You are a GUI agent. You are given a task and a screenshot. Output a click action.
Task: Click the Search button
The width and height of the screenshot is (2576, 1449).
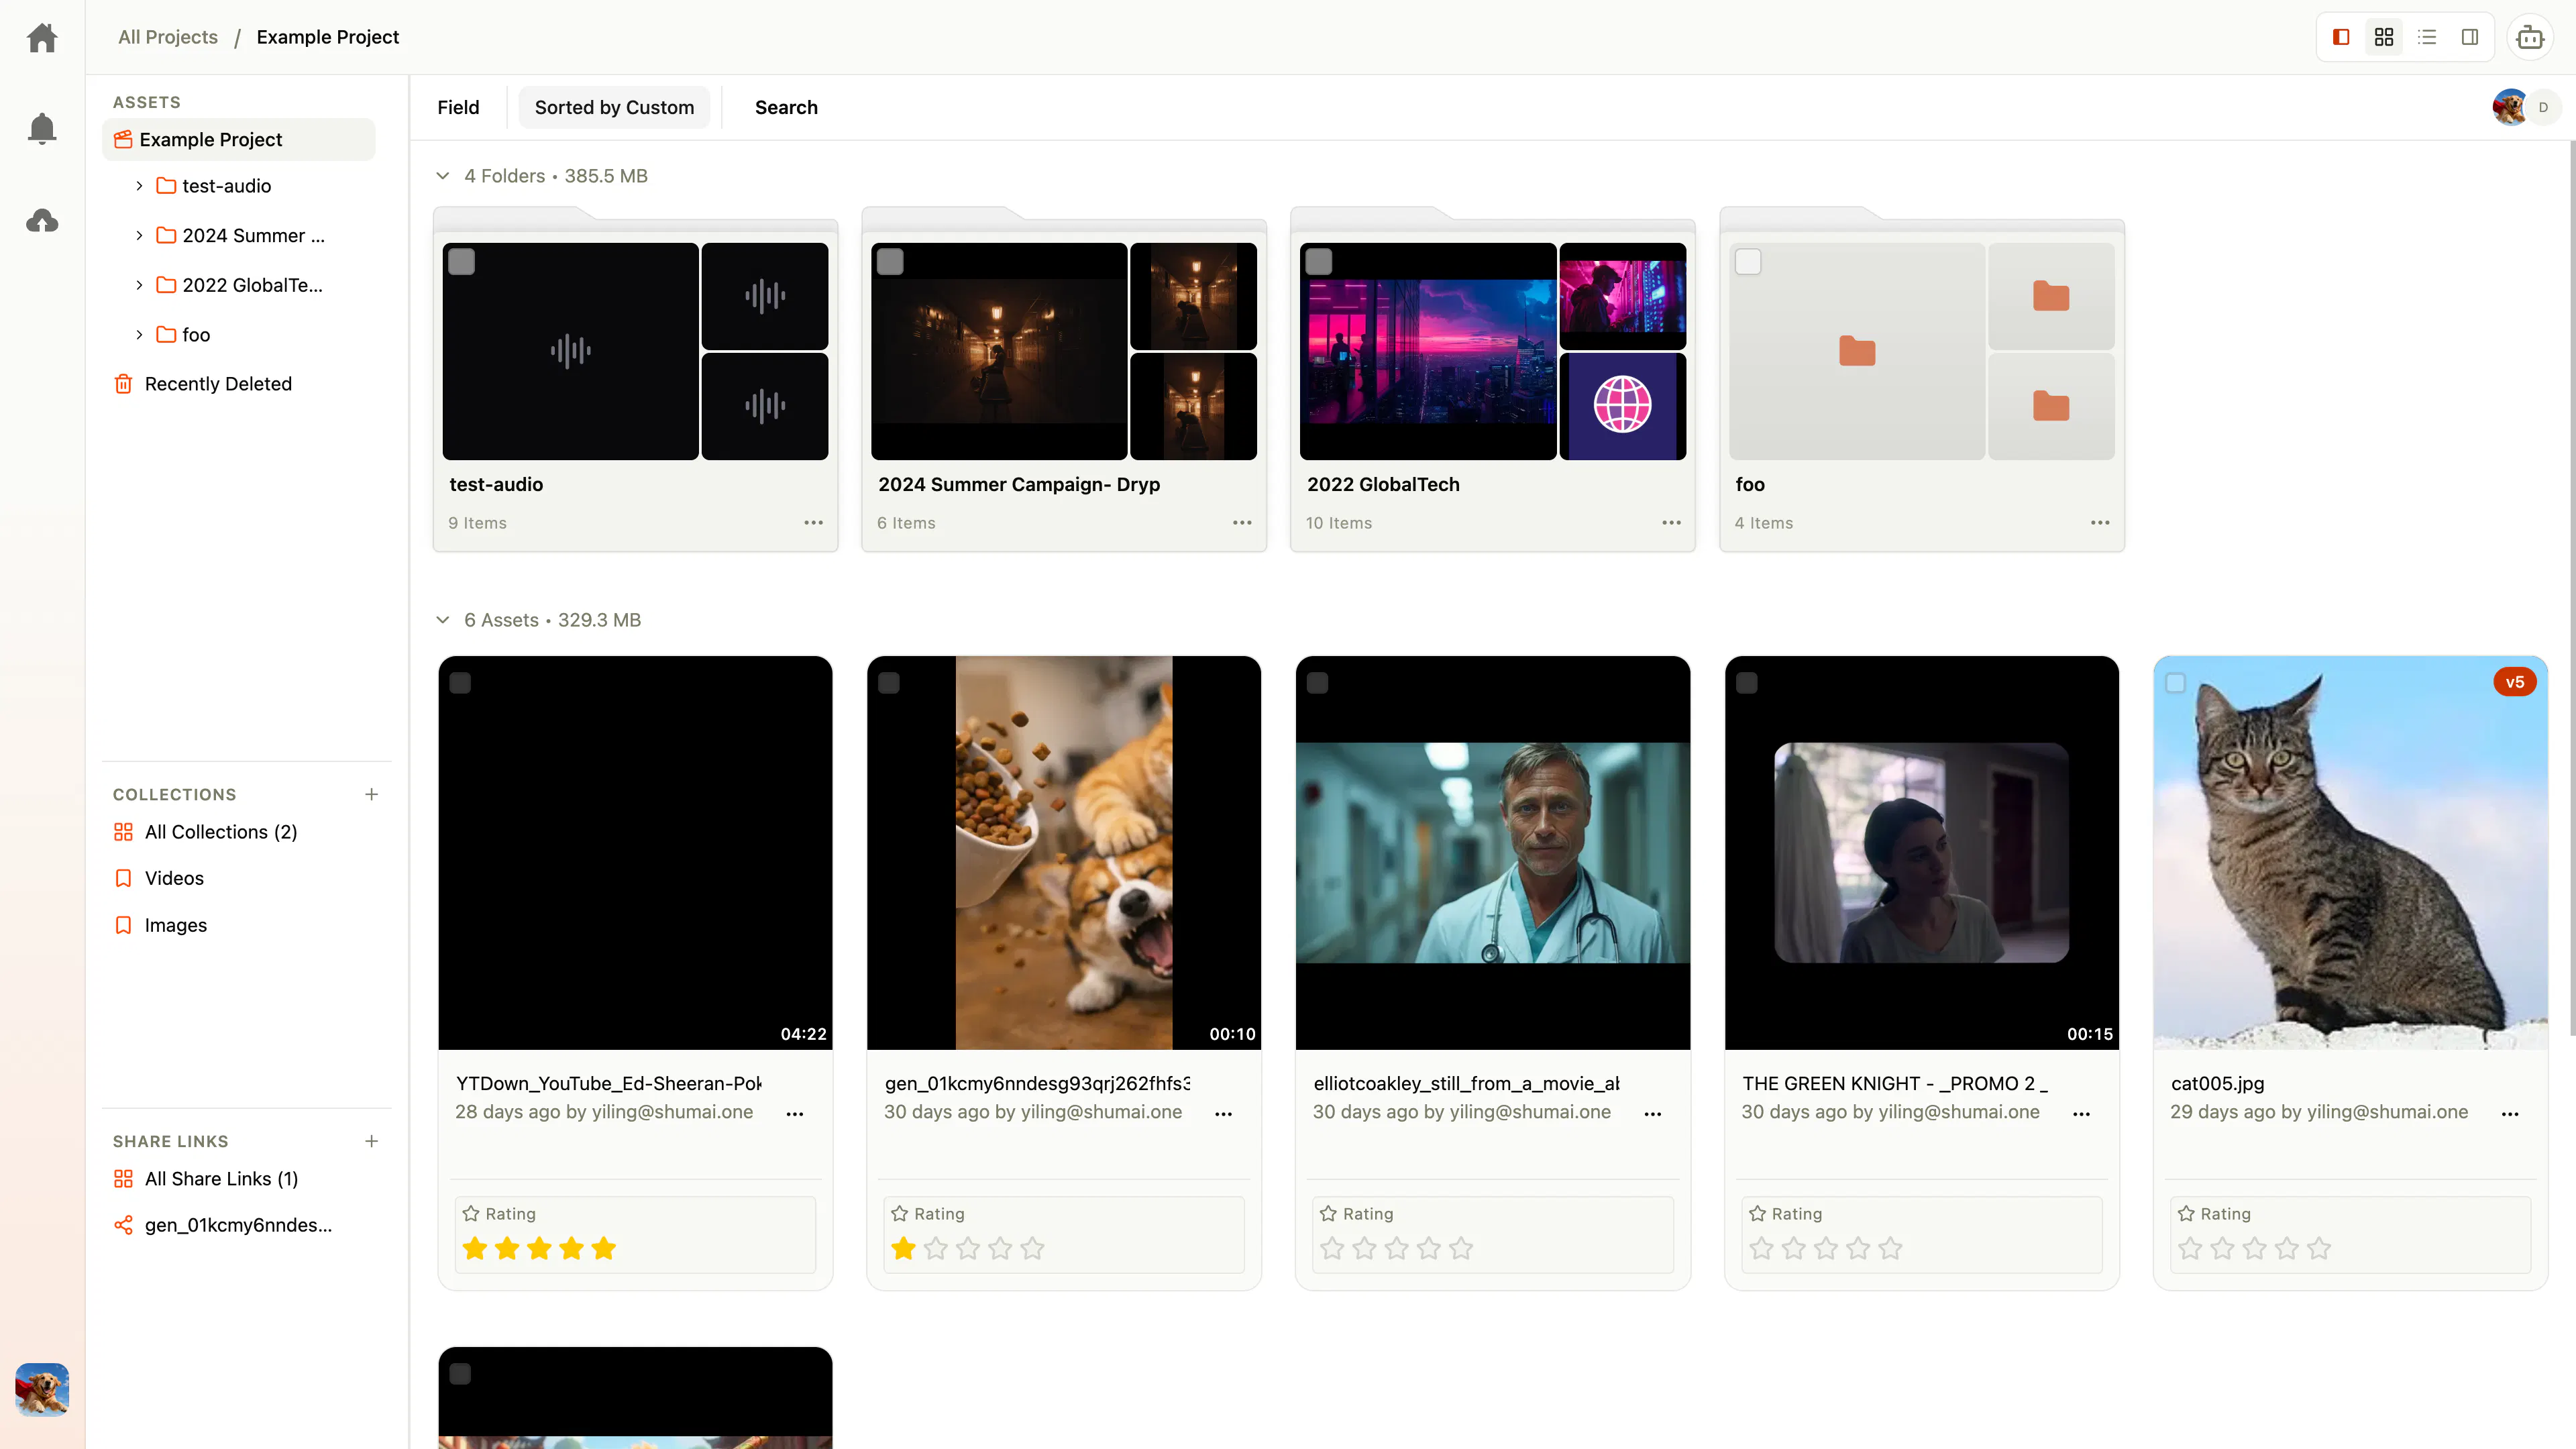786,107
